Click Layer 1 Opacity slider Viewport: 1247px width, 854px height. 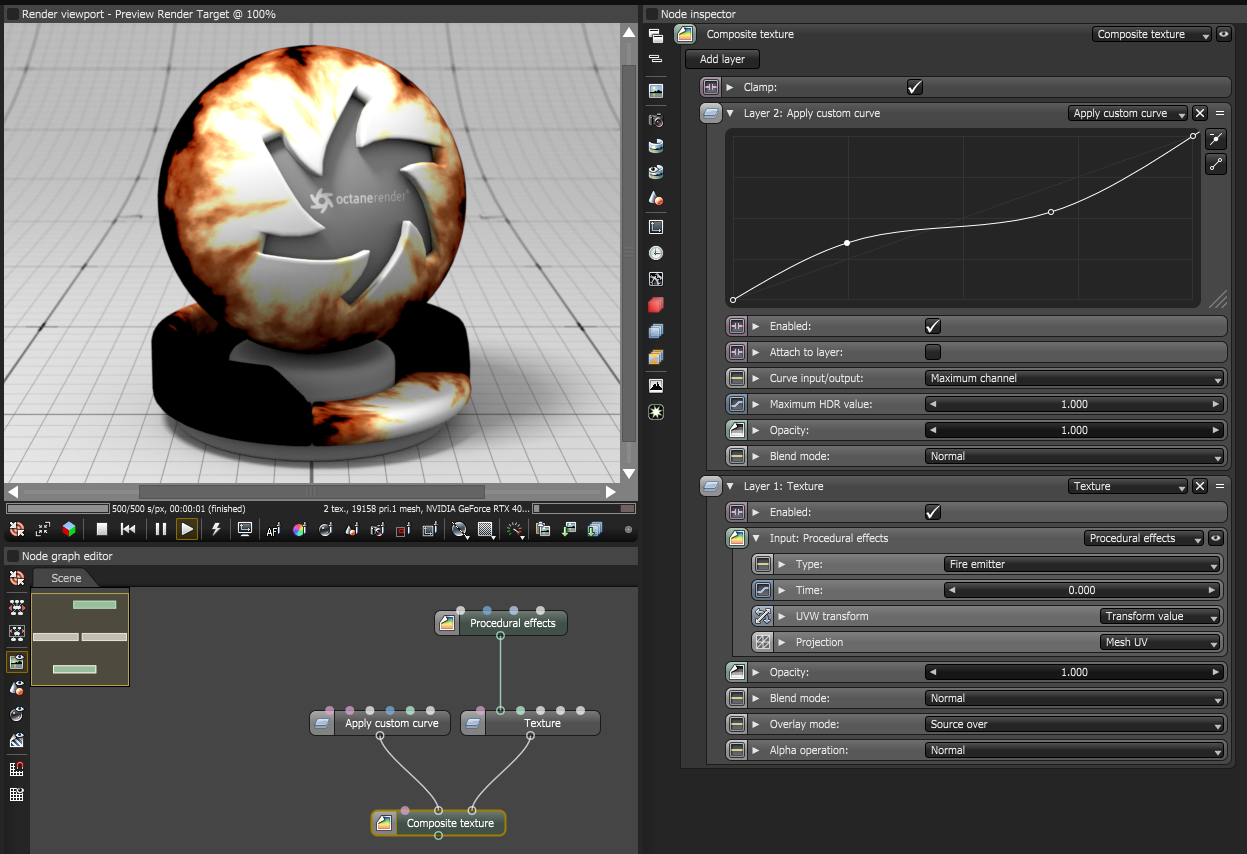[1075, 672]
